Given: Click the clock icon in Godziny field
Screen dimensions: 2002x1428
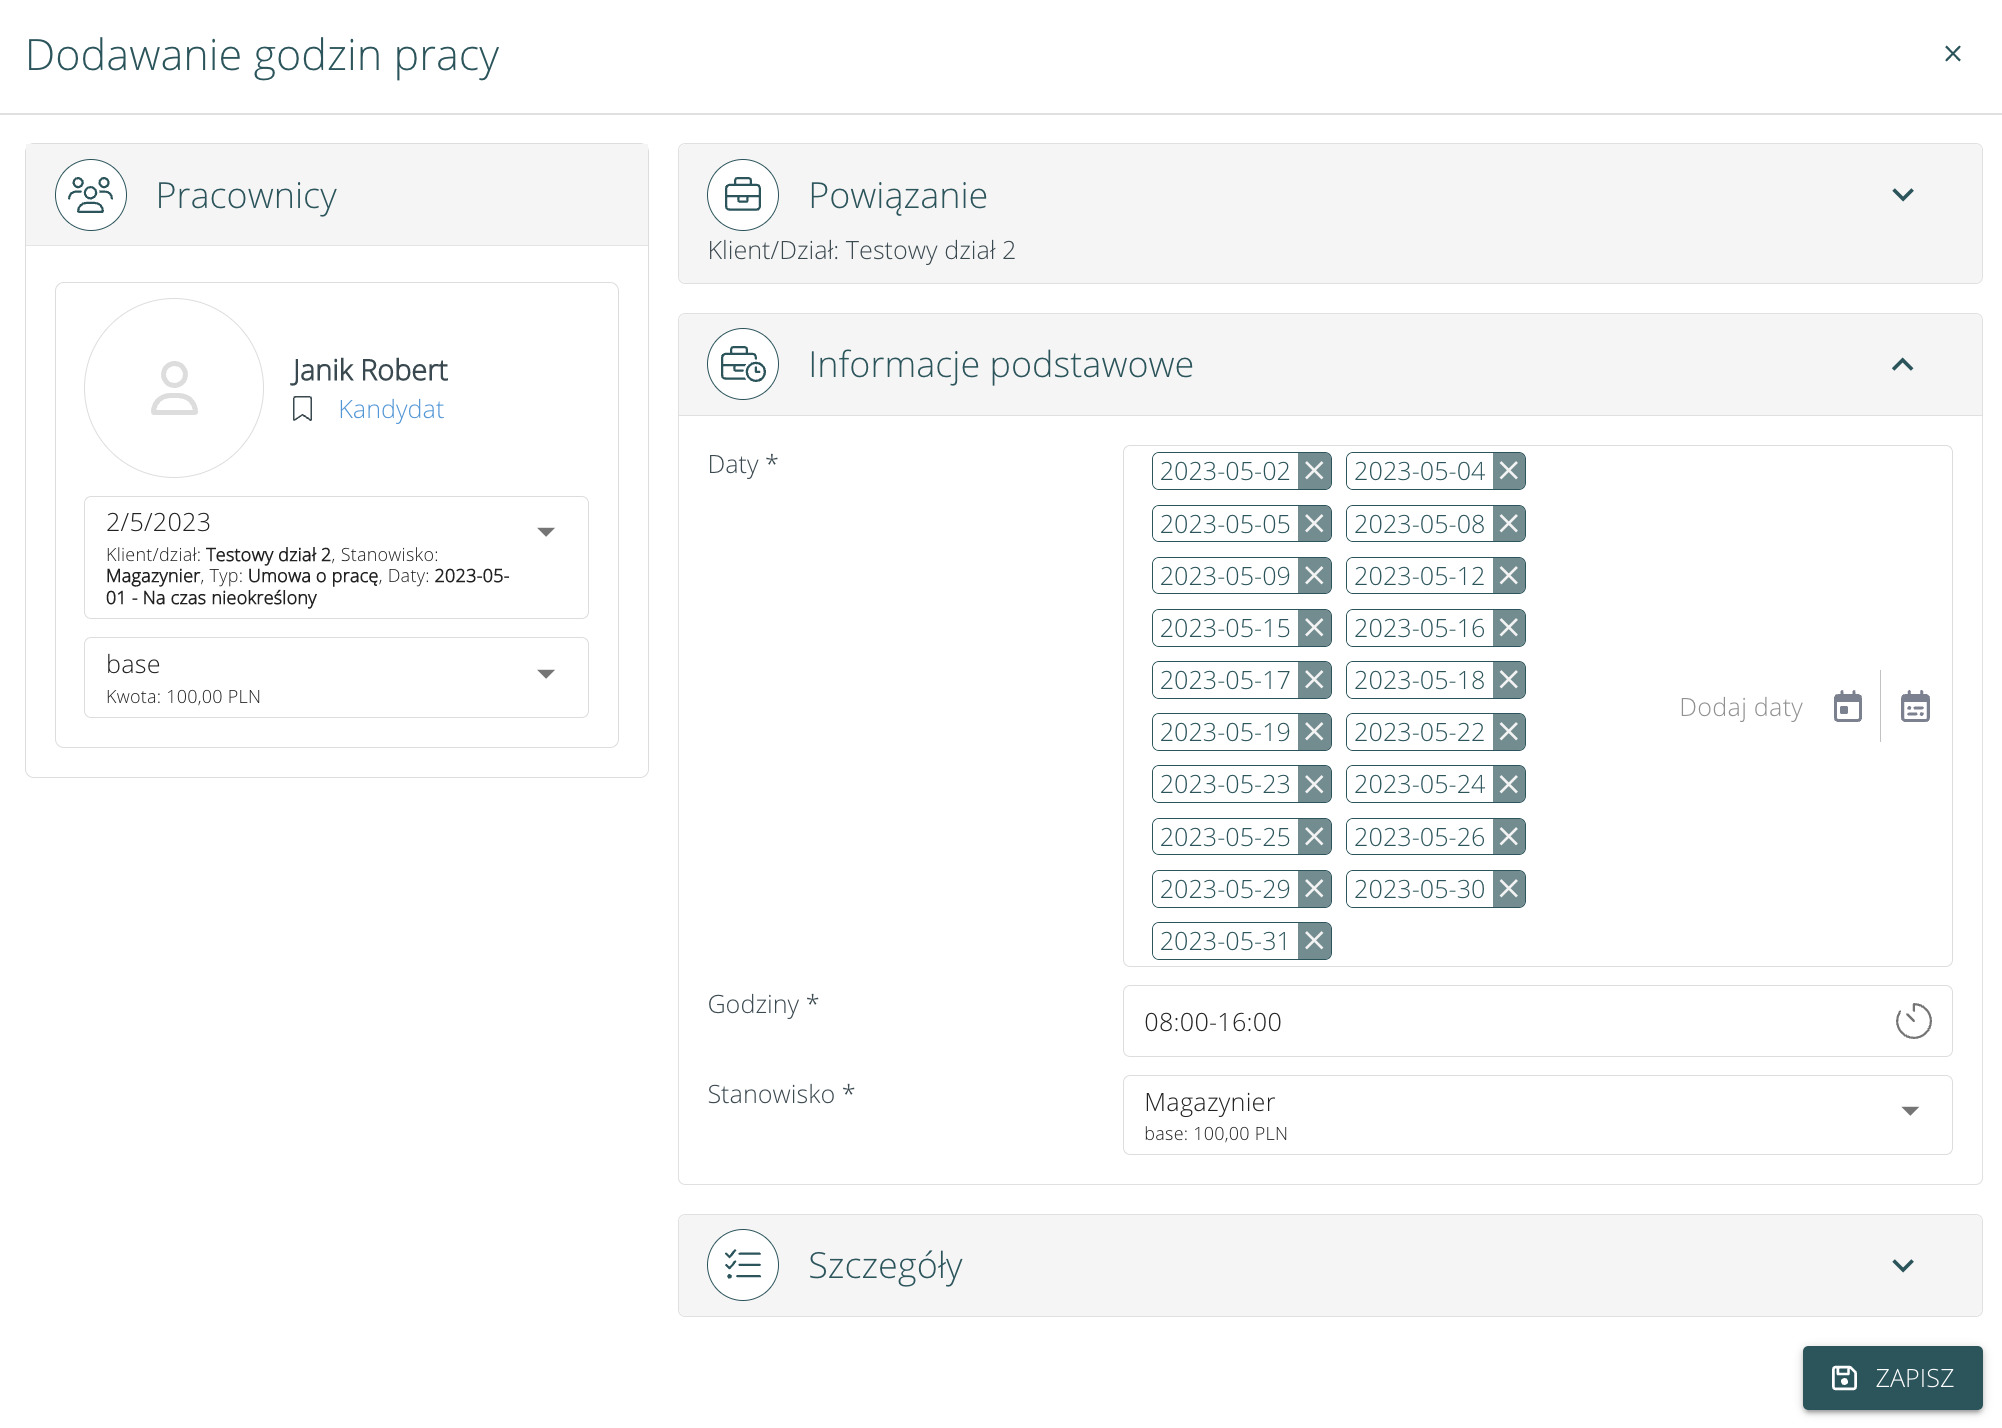Looking at the screenshot, I should pos(1912,1021).
